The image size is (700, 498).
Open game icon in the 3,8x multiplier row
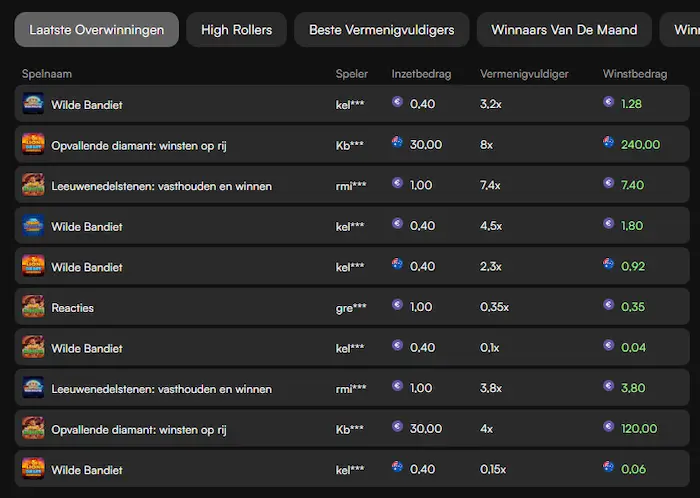click(x=33, y=388)
